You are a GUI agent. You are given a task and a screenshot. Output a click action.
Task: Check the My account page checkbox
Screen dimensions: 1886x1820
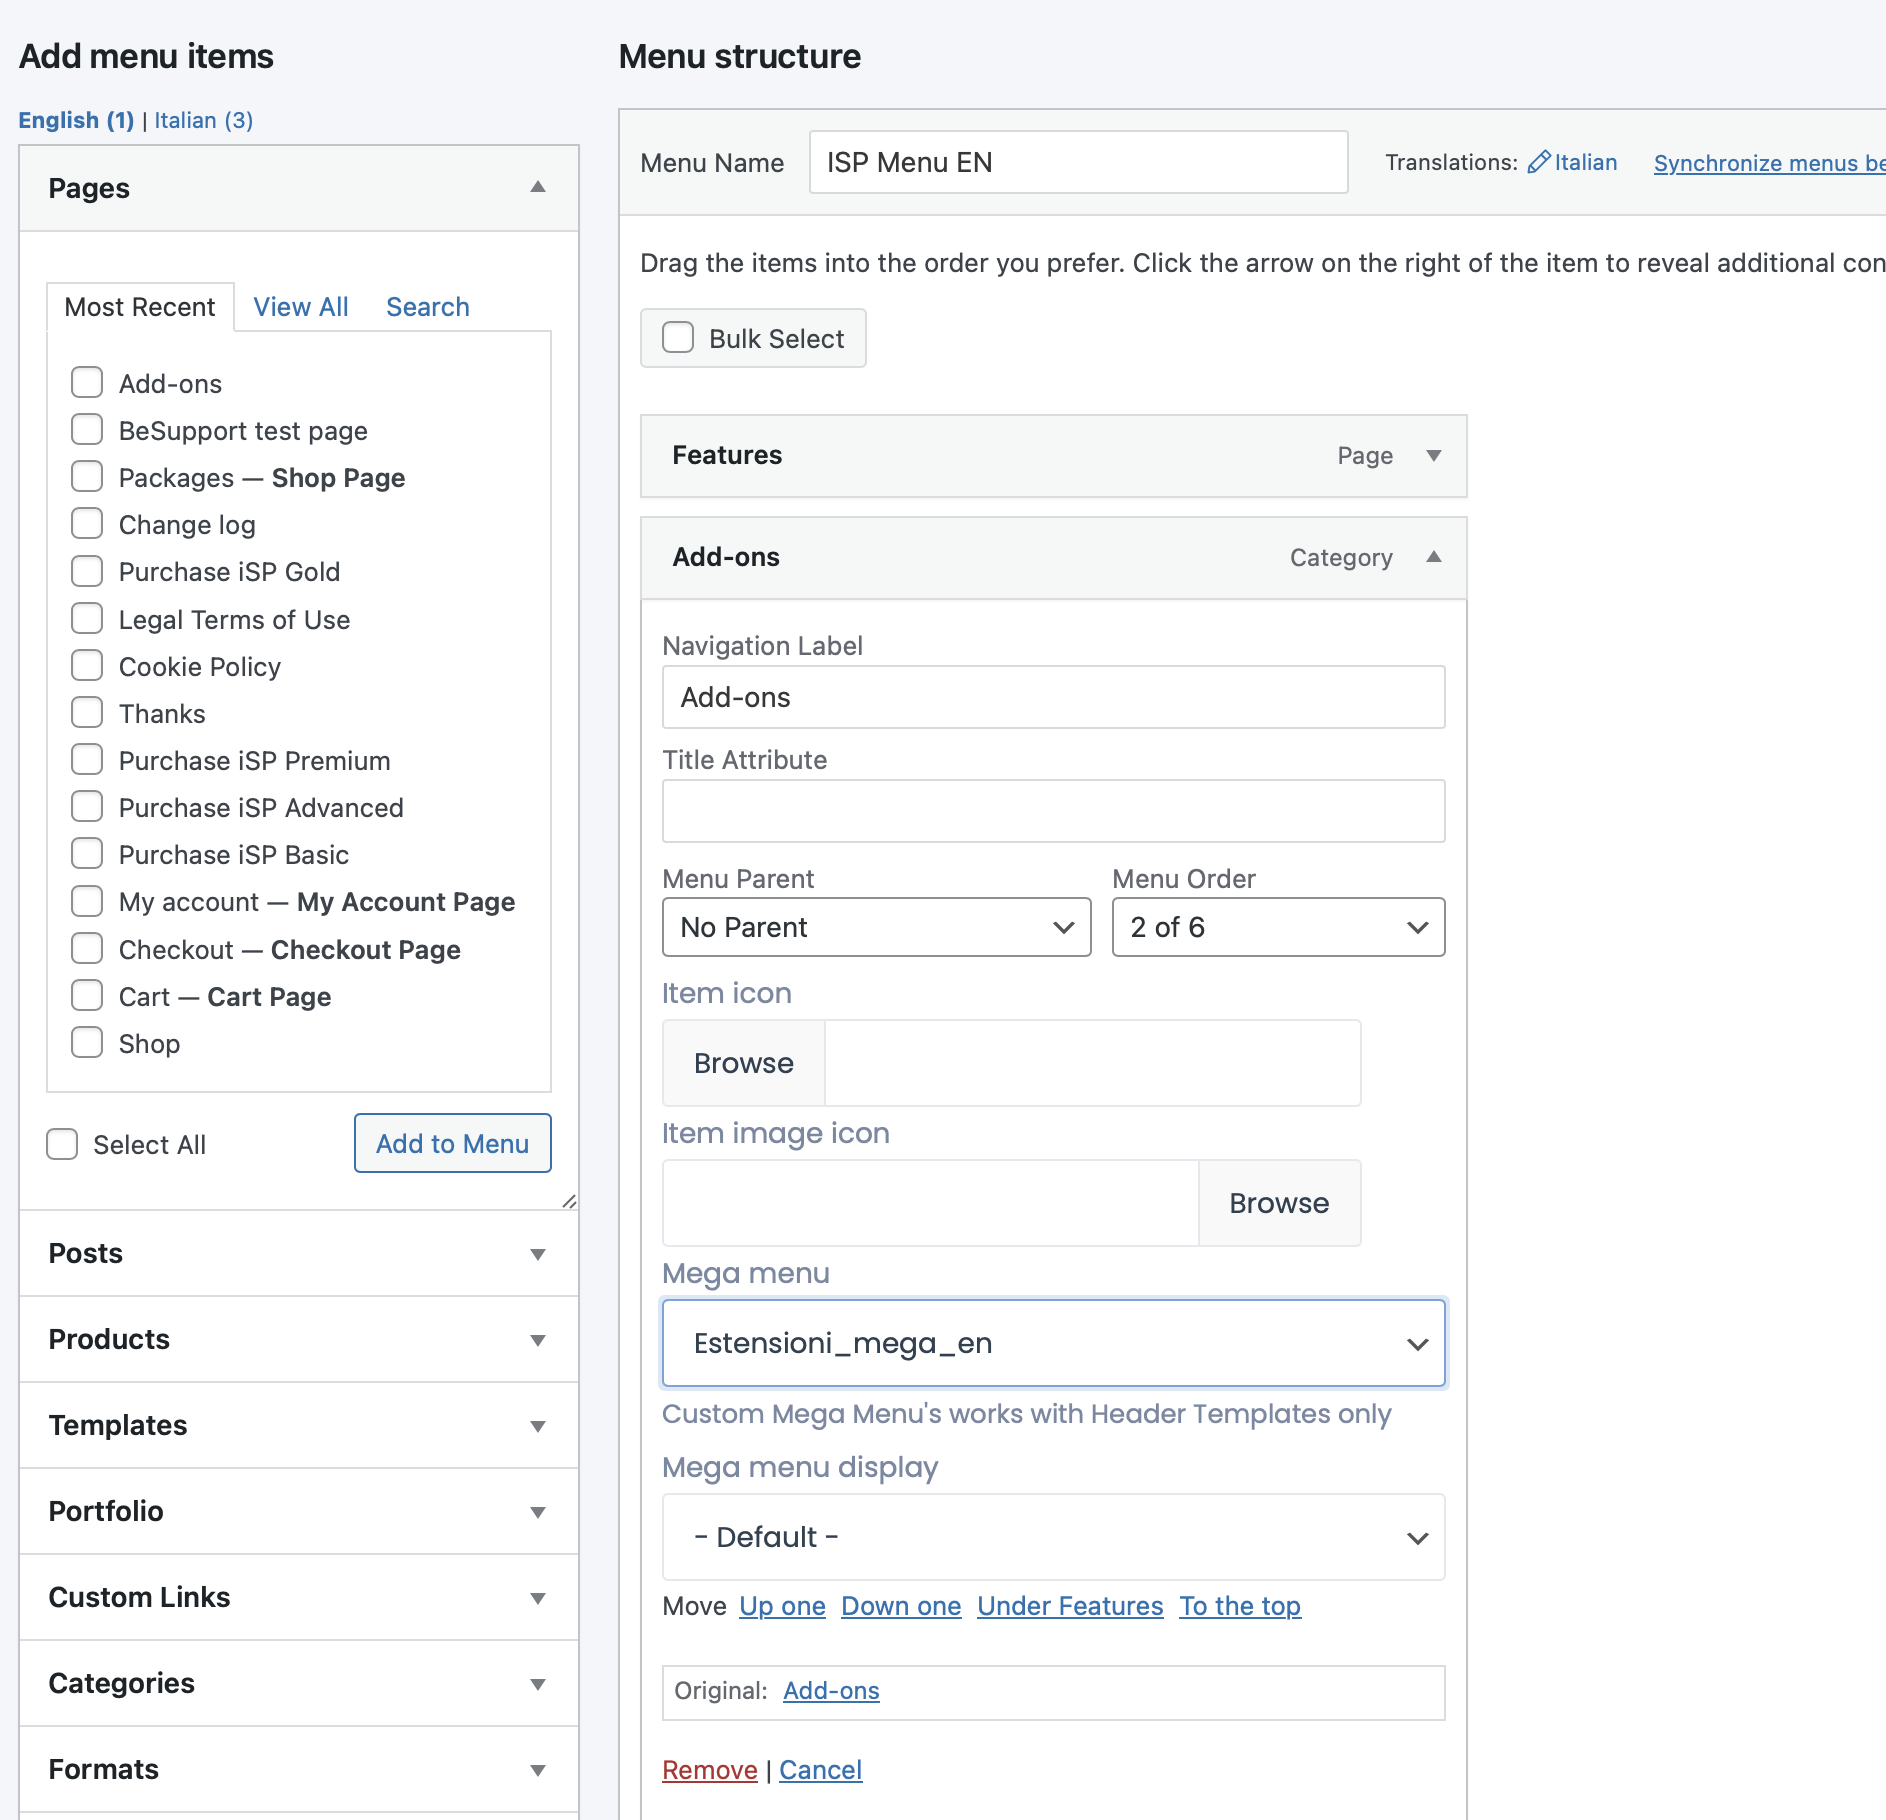(87, 901)
